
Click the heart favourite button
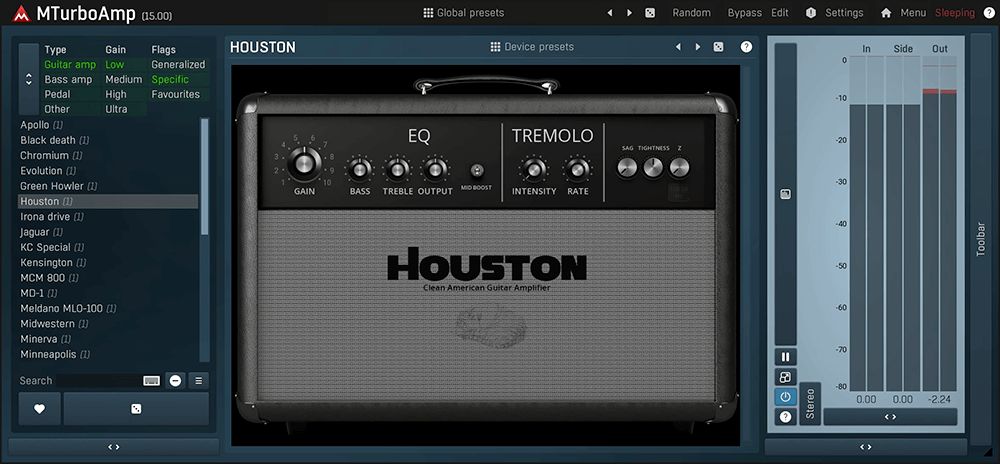coord(40,409)
